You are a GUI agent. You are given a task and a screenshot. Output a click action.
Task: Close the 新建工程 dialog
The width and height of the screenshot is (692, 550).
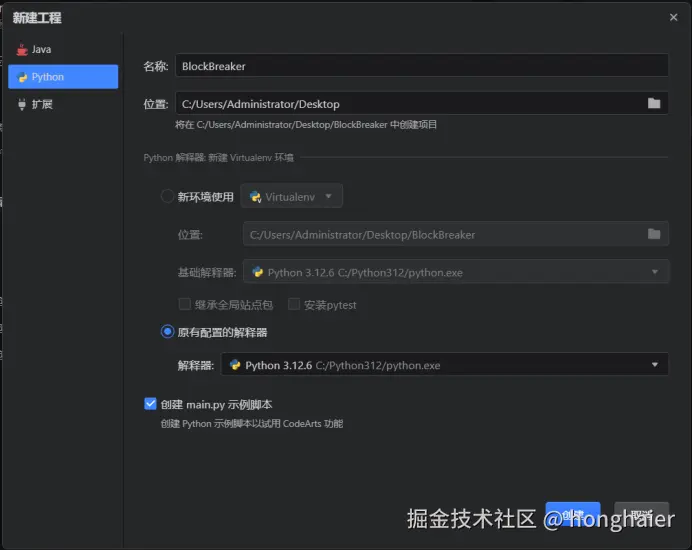tap(673, 17)
